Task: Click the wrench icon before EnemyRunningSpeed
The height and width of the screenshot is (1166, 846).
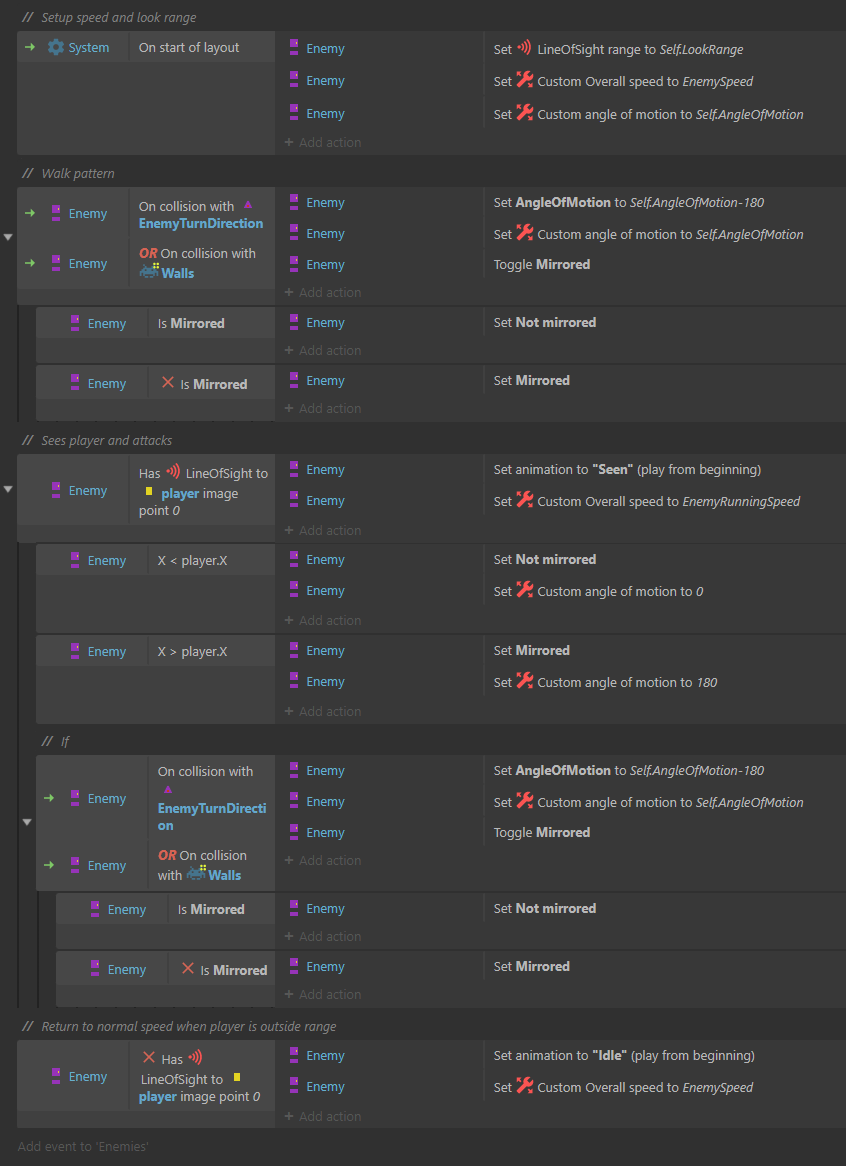Action: tap(525, 501)
